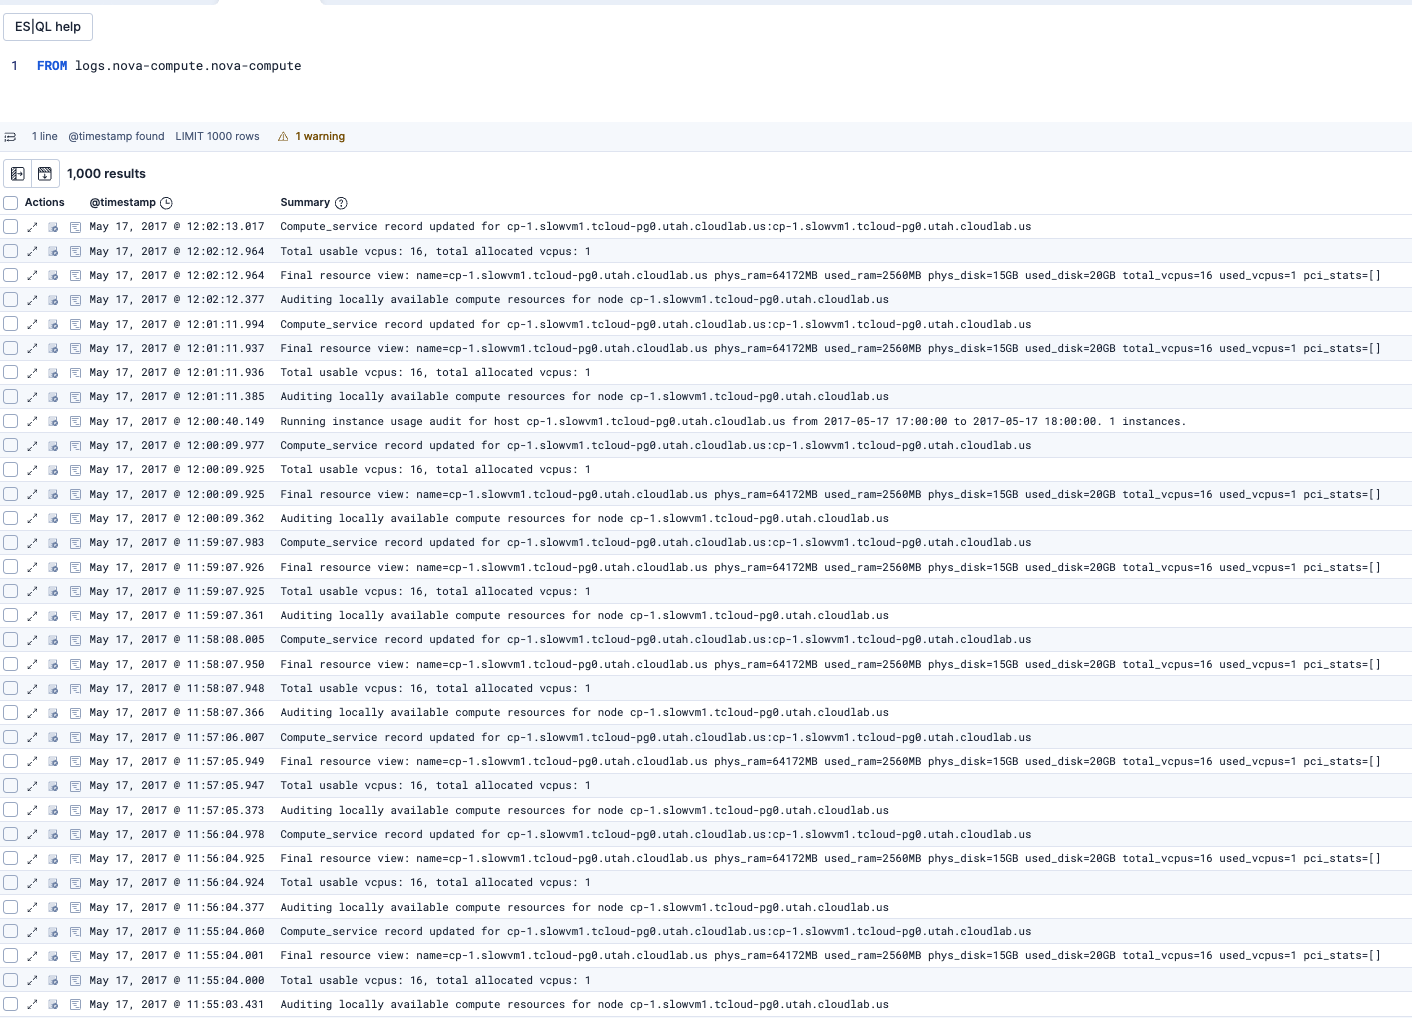The height and width of the screenshot is (1018, 1412).
Task: Open the document icon on 12:01:11.994 row
Action: pos(75,325)
